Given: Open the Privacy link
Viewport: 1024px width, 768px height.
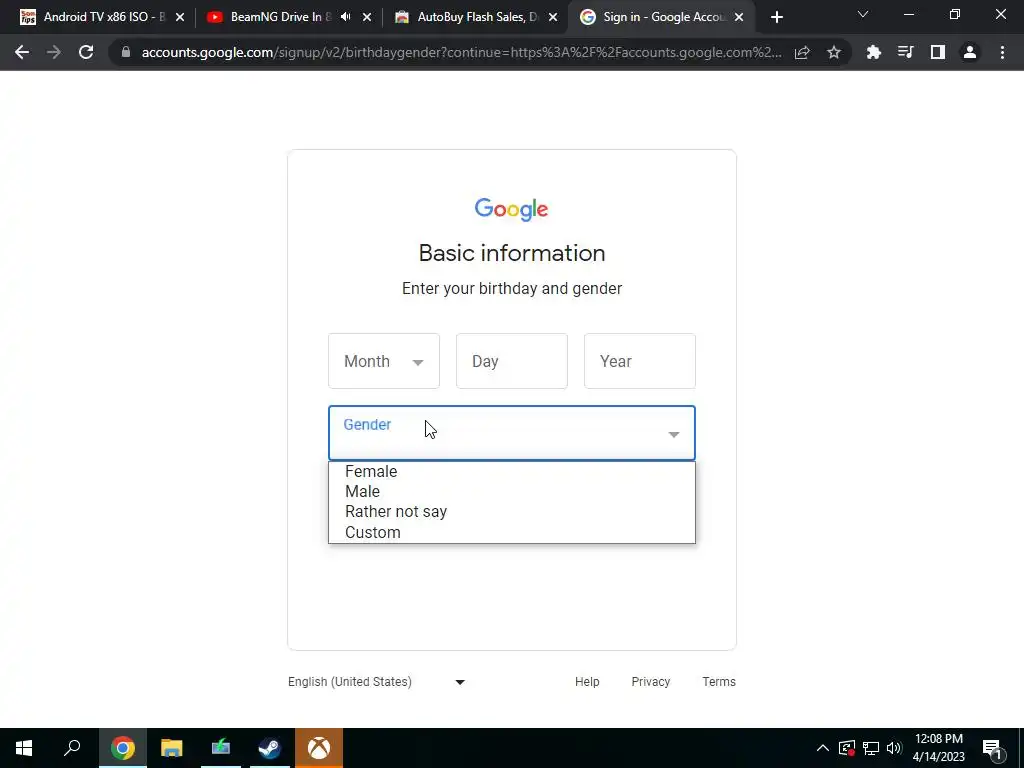Looking at the screenshot, I should 650,682.
